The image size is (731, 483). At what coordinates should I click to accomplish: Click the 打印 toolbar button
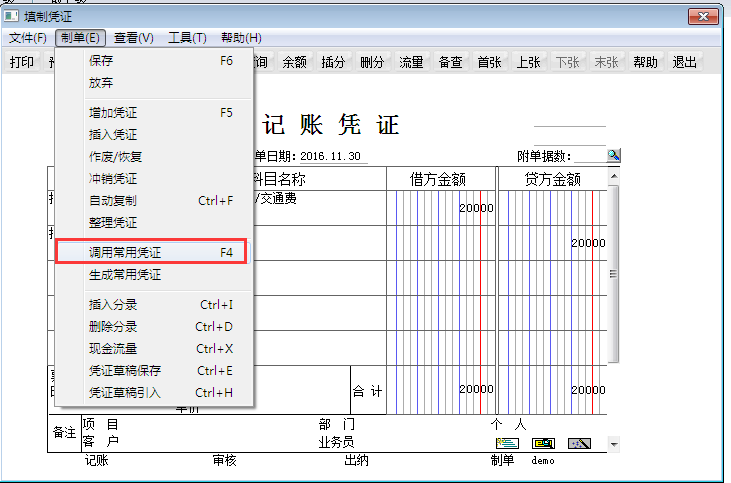coord(22,62)
